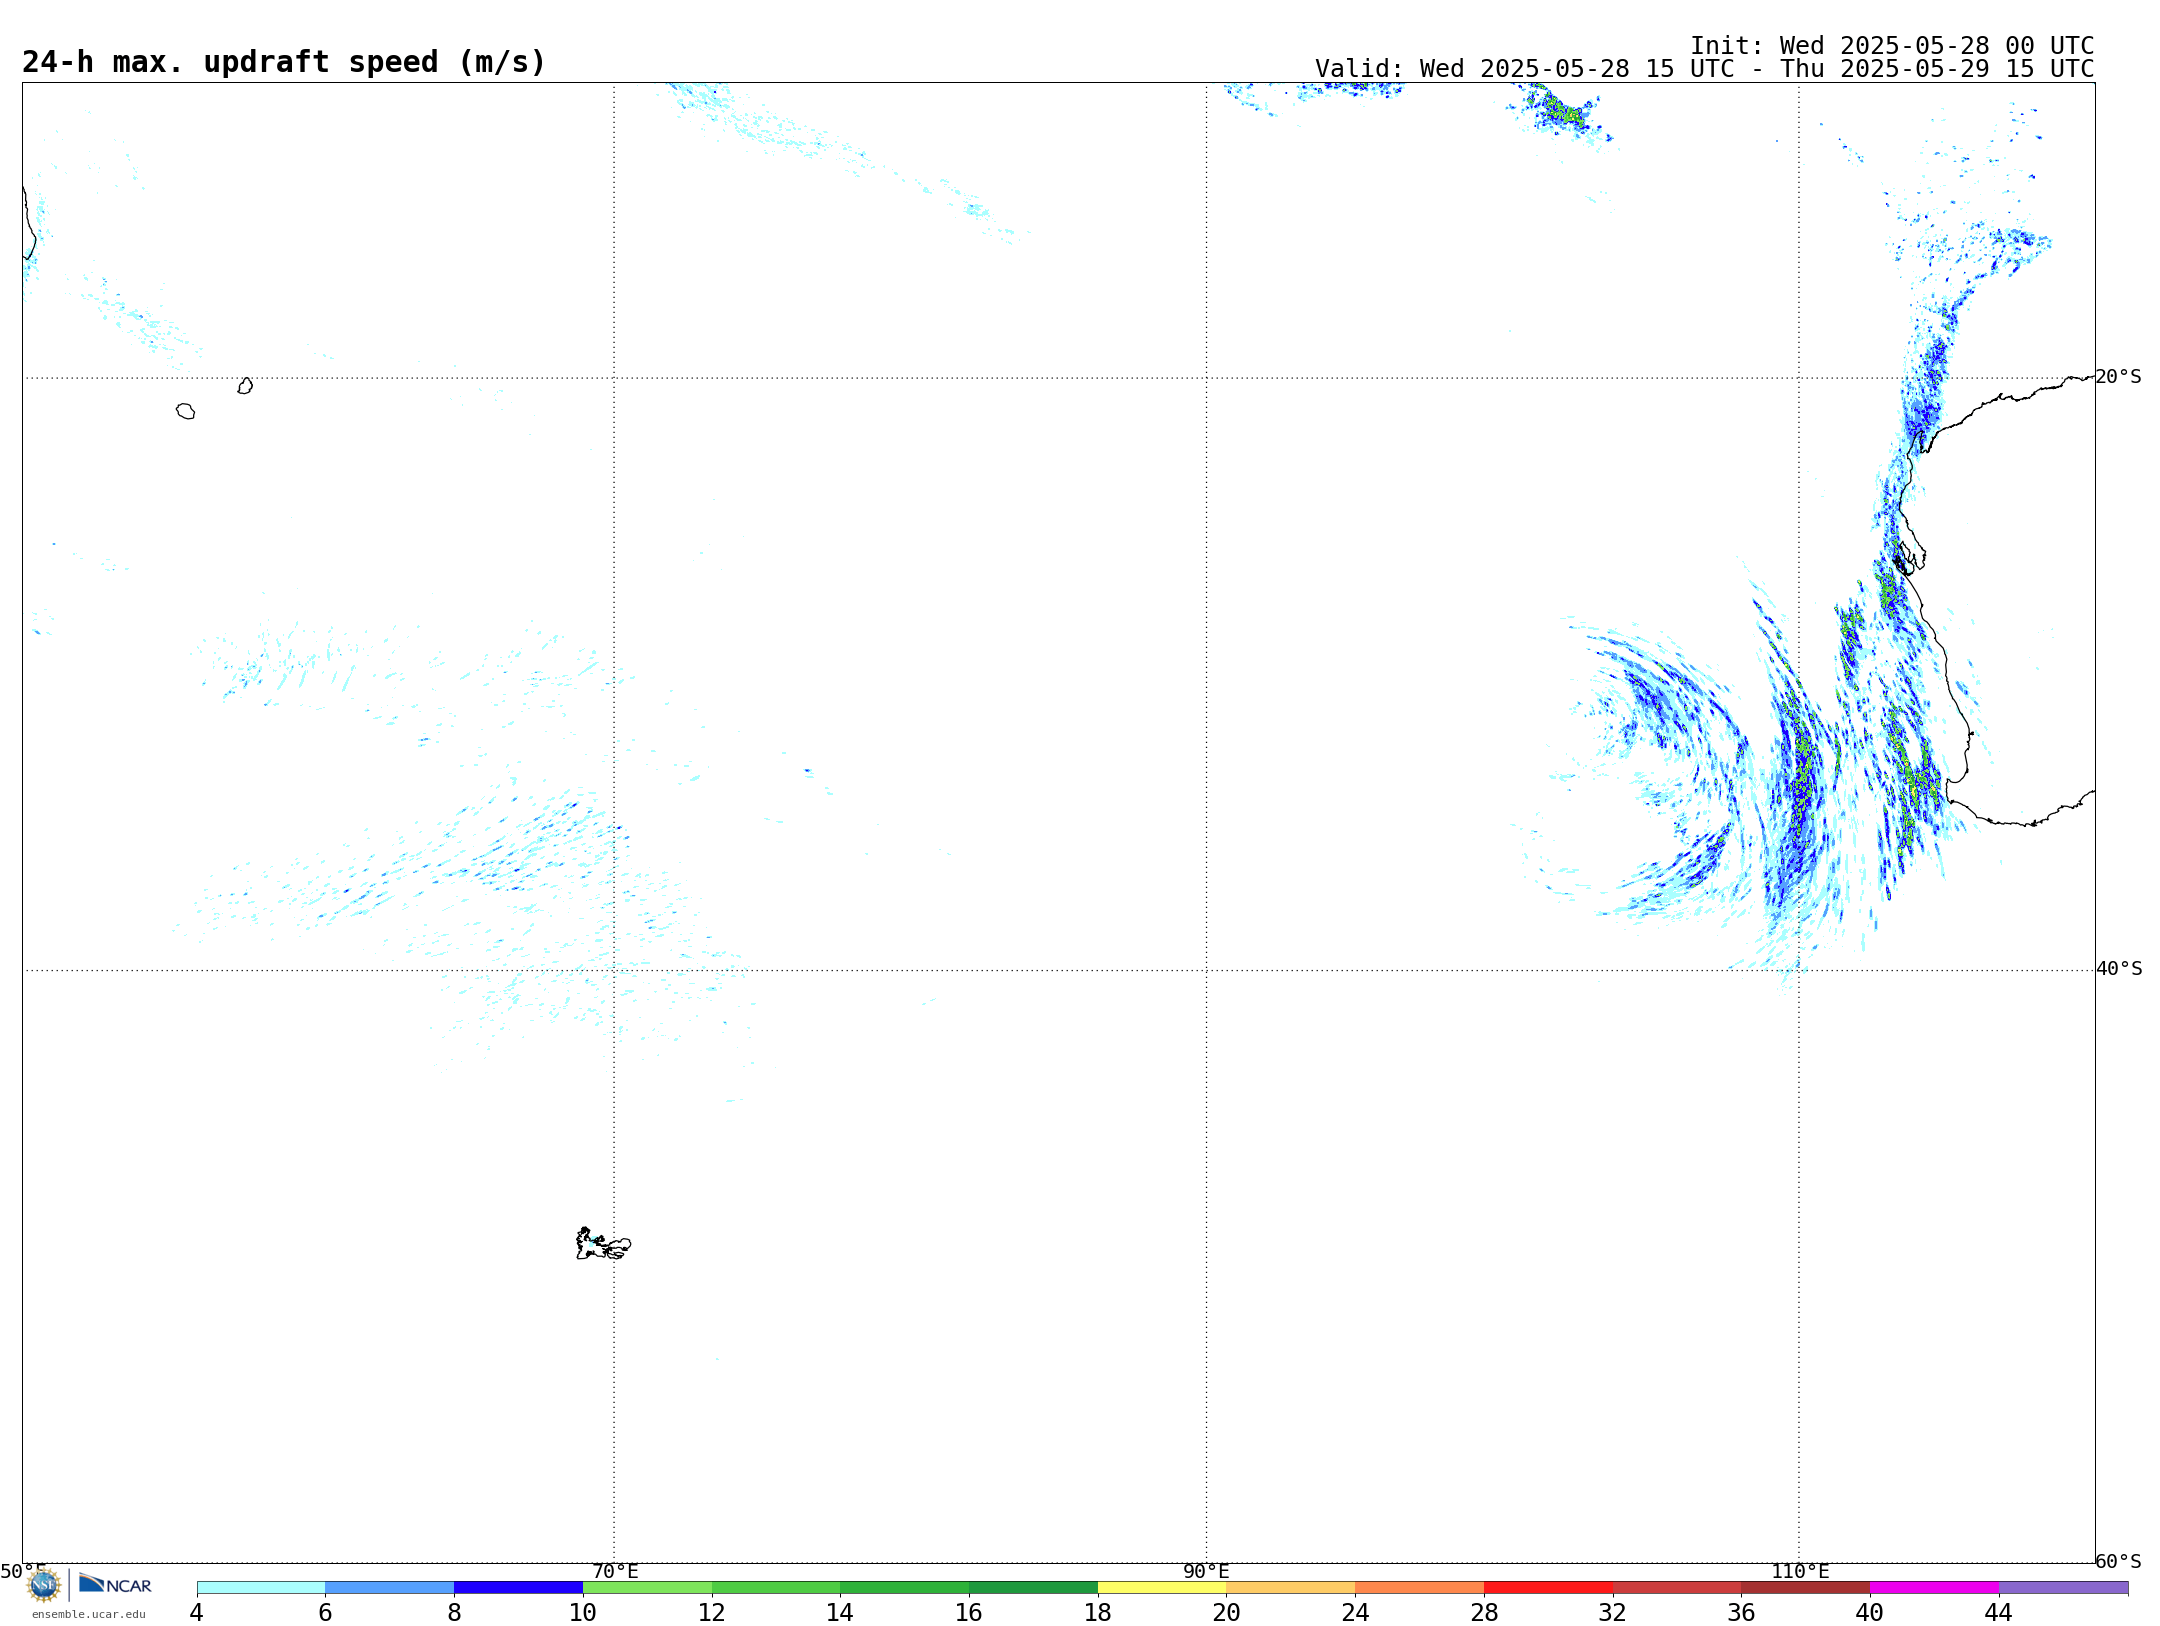Click the 110°E longitude label
Screen dimensions: 2160x1626
[1800, 1572]
